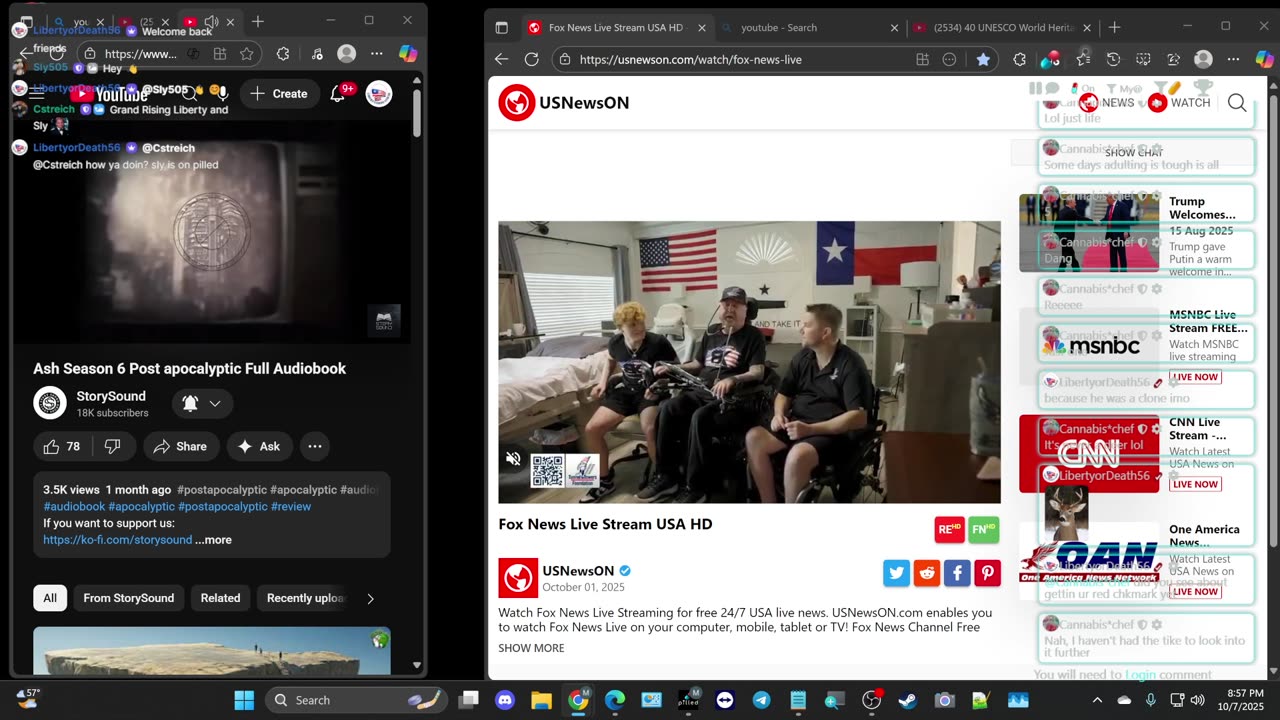1280x720 pixels.
Task: Open Extensions puzzle icon in right Edge window
Action: click(x=1019, y=59)
